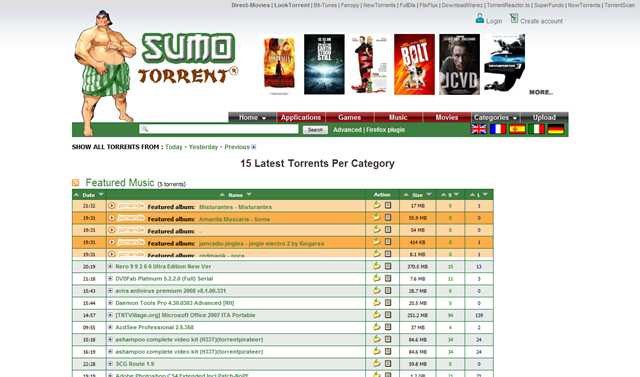Switch language with the French flag
640x377 pixels.
point(498,129)
